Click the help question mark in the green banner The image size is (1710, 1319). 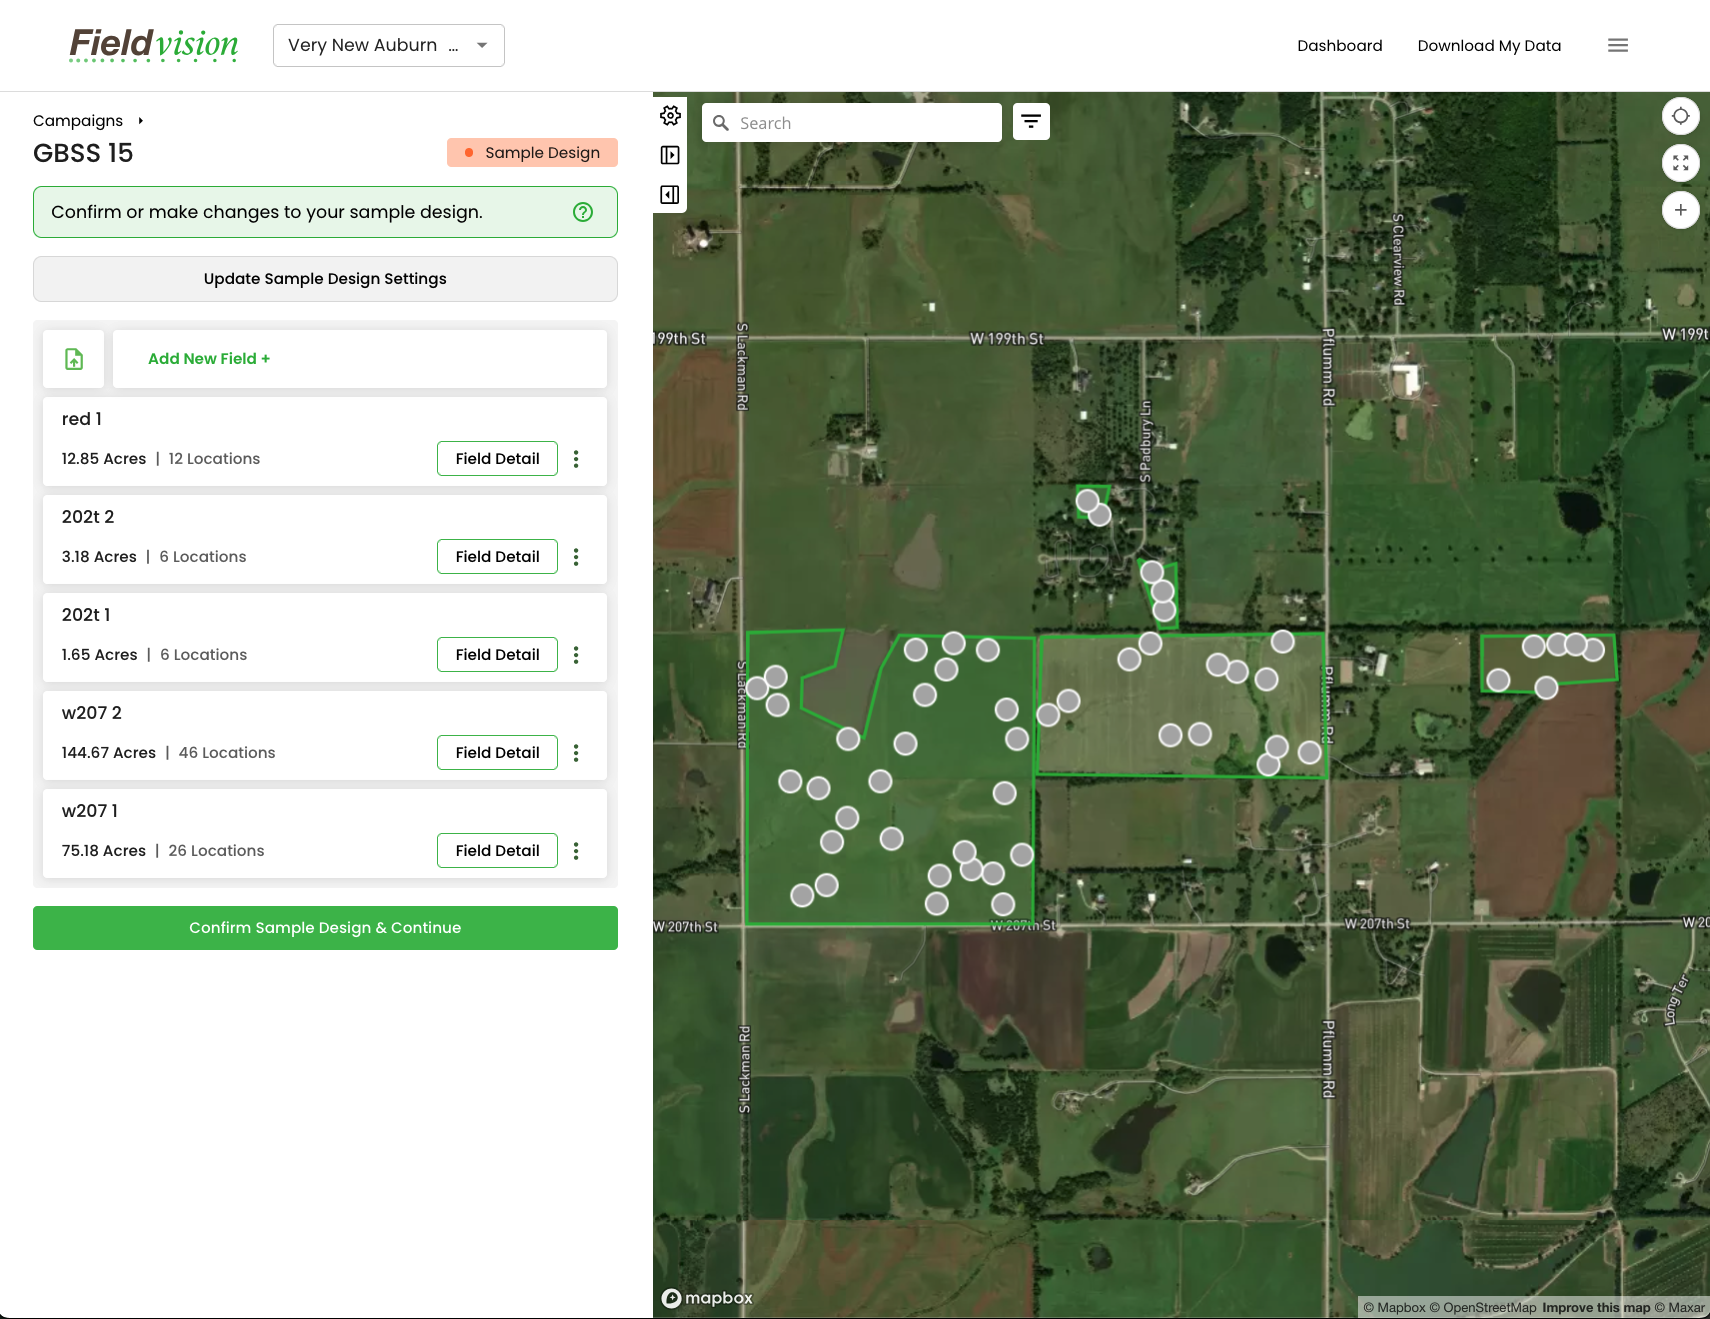click(583, 211)
